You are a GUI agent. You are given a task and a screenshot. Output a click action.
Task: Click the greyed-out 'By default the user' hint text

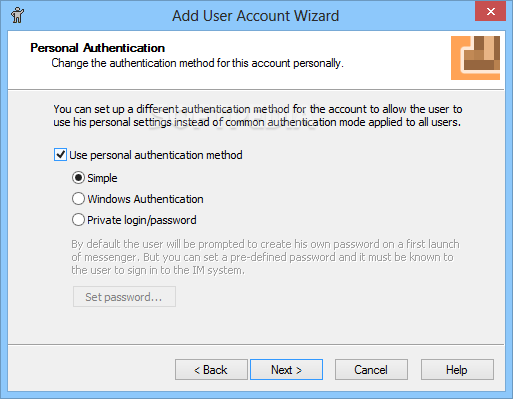[x=265, y=257]
